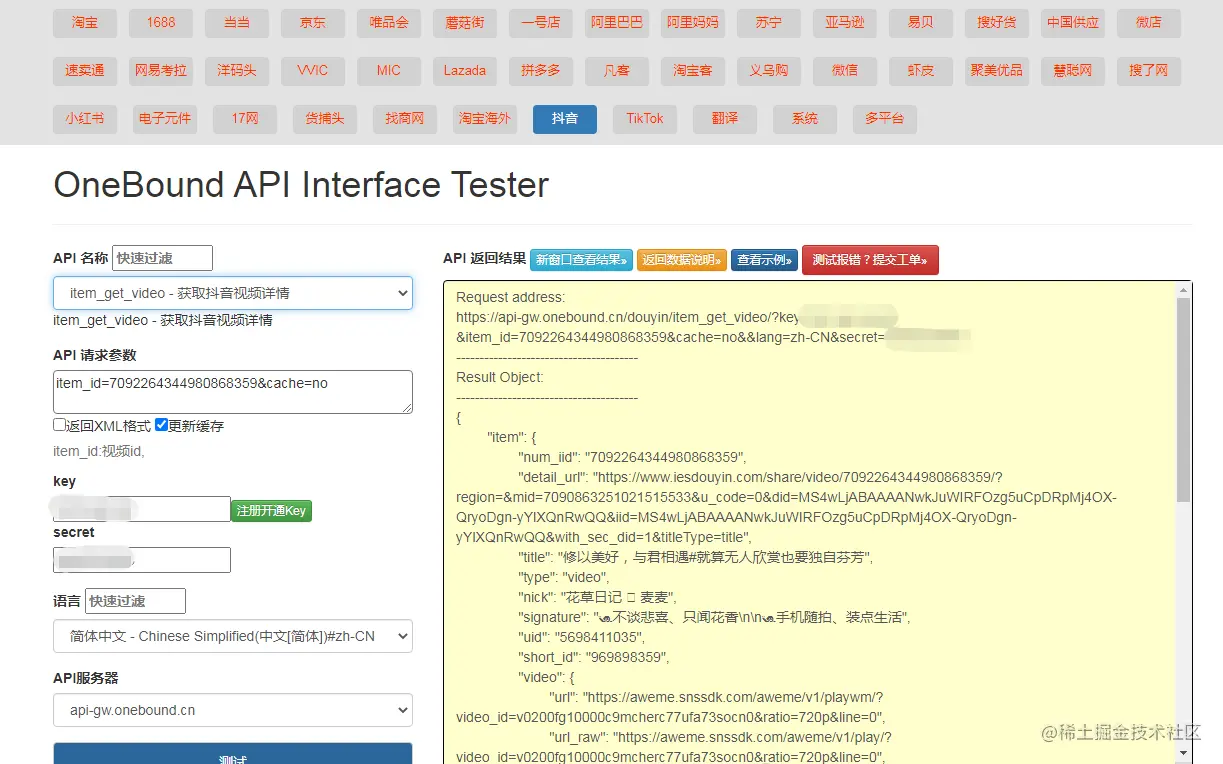The height and width of the screenshot is (764, 1223).
Task: Switch to the 淘宝客 tab
Action: [x=693, y=71]
